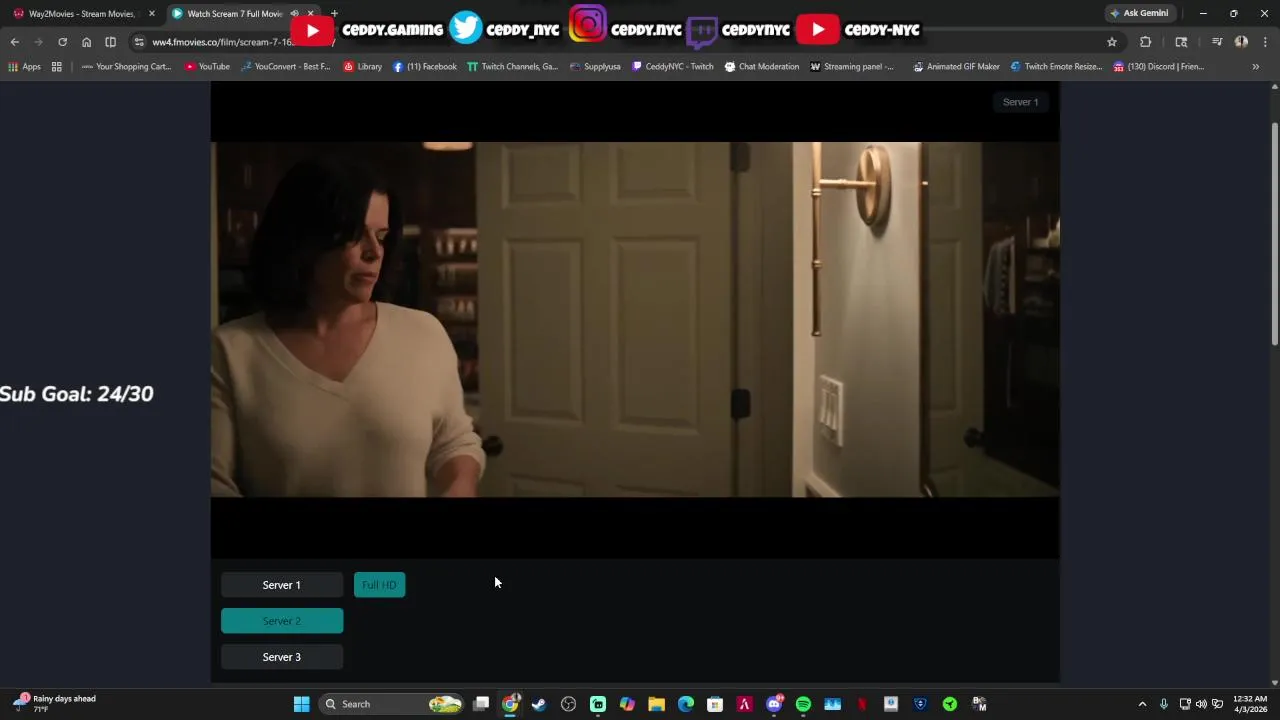Switch to the Way2Movies tab
Screen dimensions: 1280x720
(80, 13)
